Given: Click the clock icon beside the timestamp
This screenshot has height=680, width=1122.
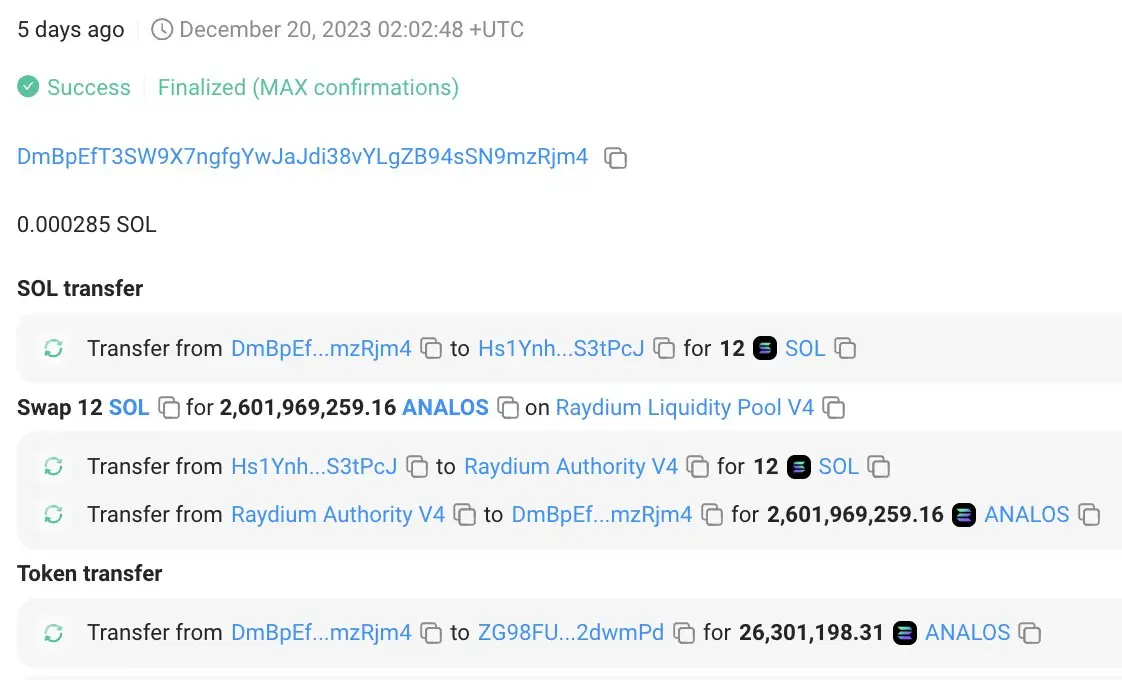Looking at the screenshot, I should [x=162, y=29].
